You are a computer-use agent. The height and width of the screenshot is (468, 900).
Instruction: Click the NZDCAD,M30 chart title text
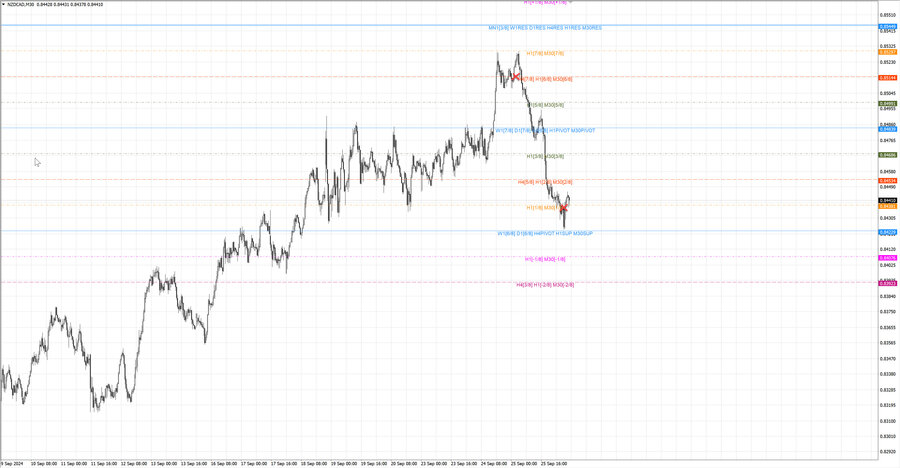(20, 4)
